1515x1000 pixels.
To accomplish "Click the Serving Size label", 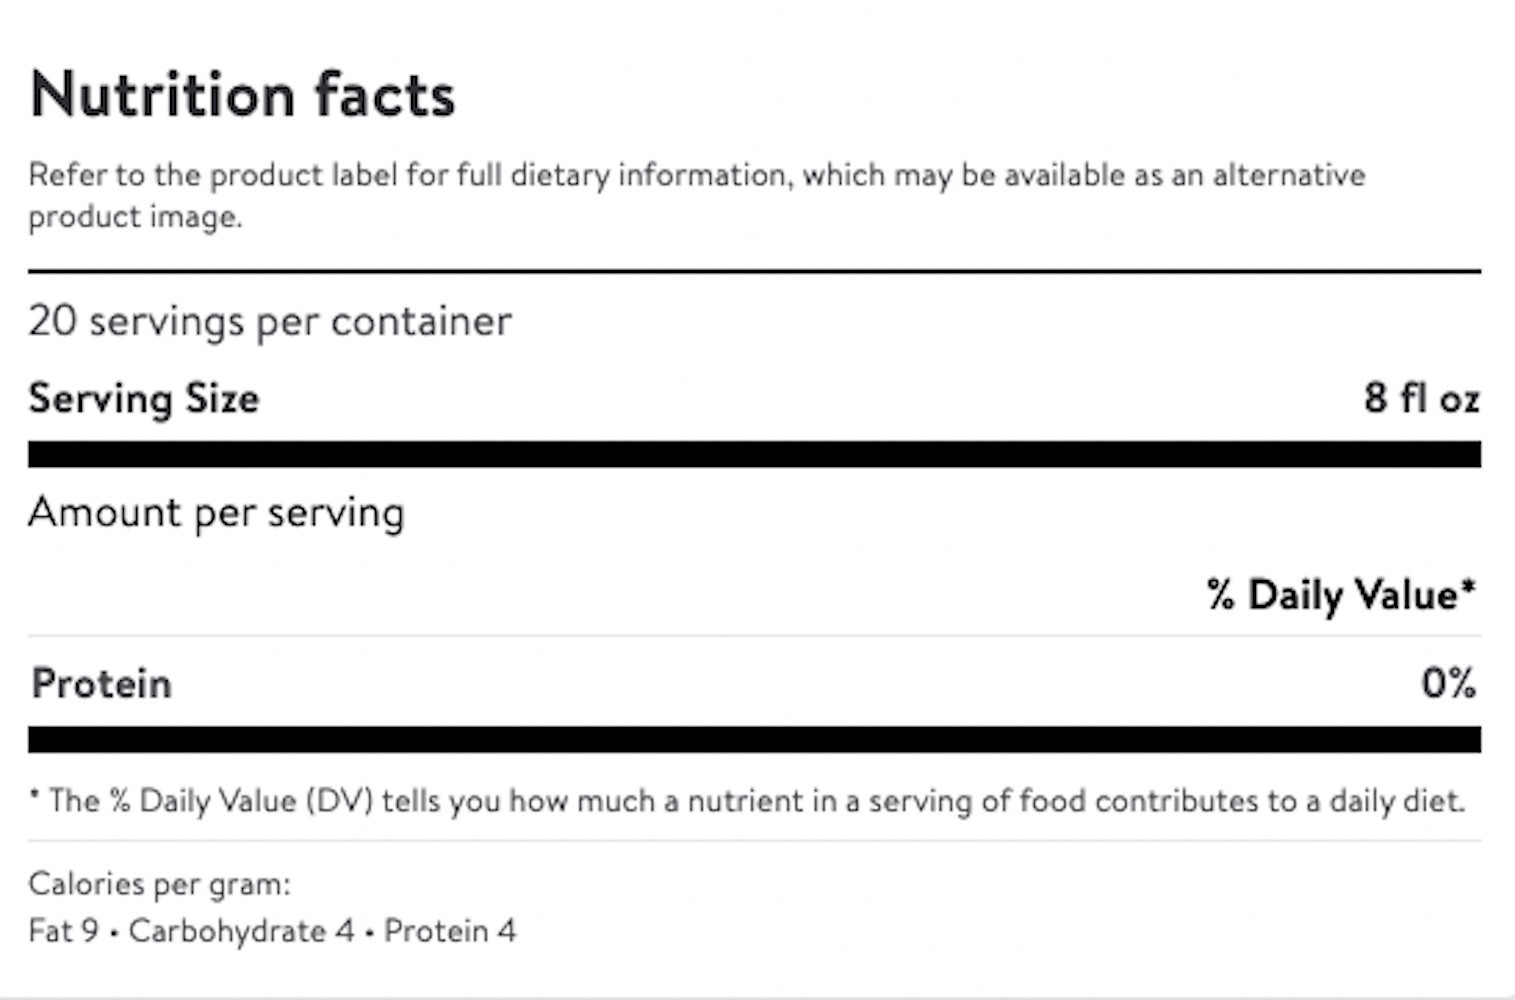I will point(144,398).
